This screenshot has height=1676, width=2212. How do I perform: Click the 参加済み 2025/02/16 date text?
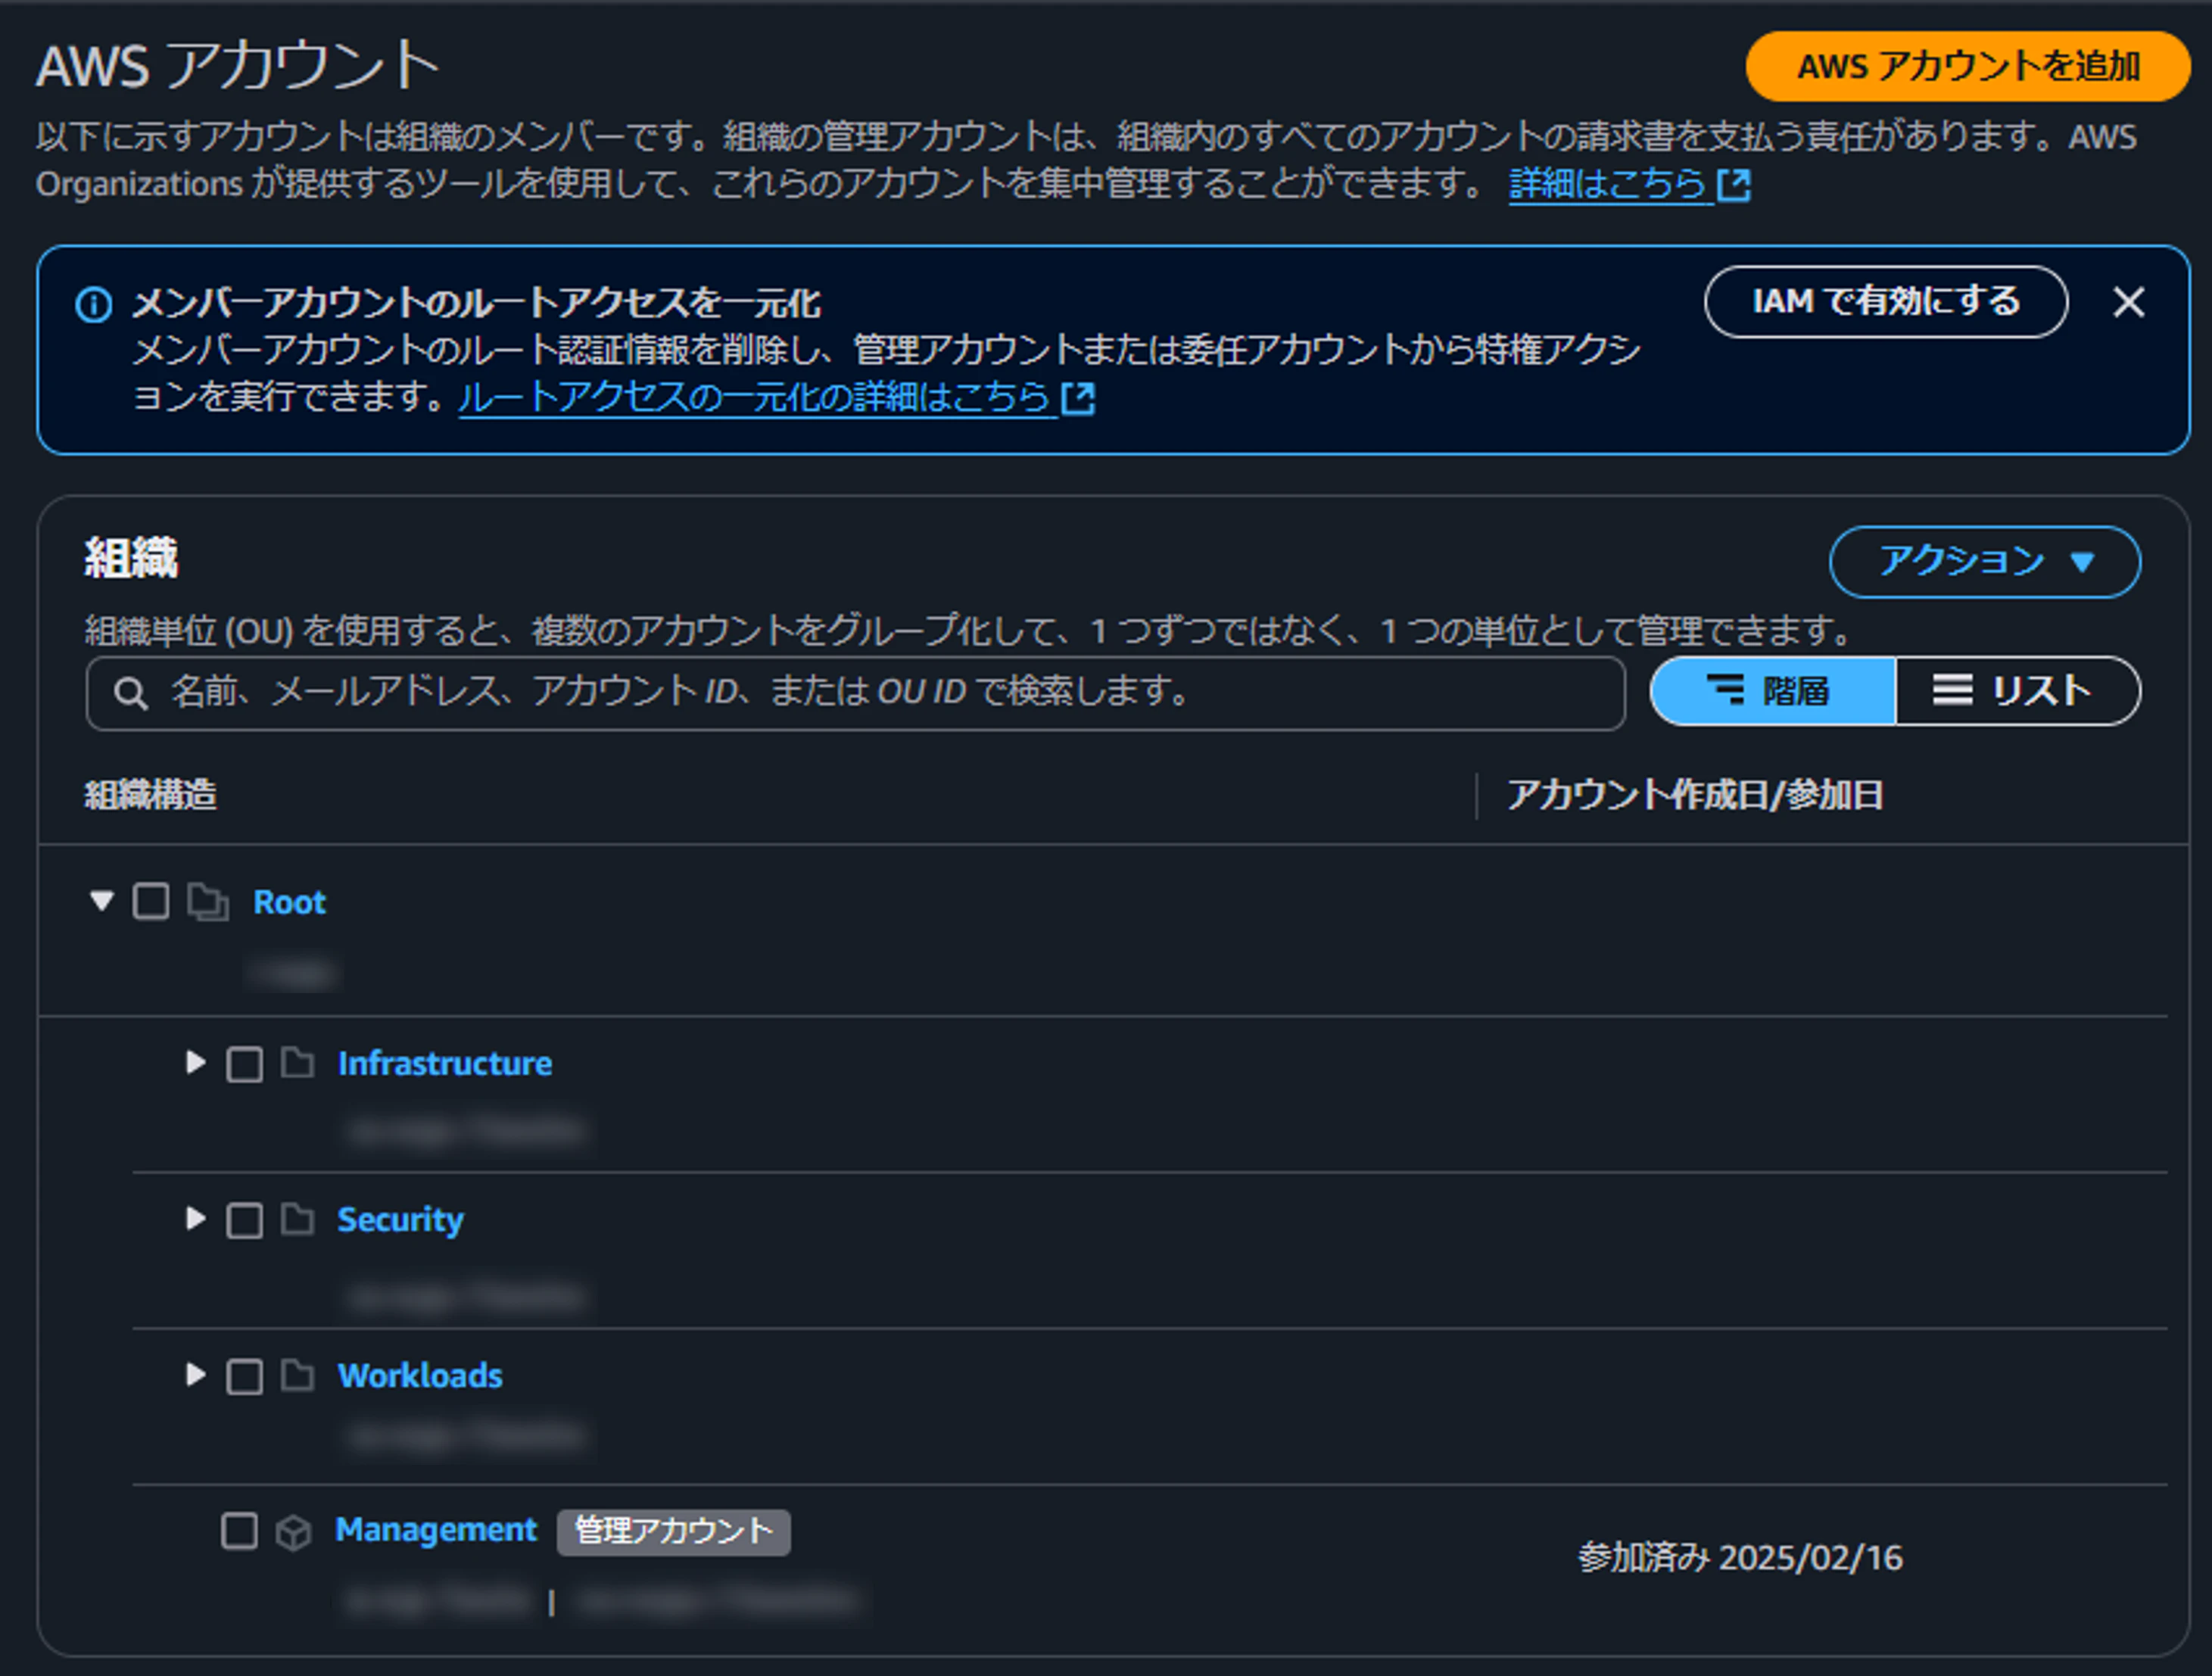[1741, 1558]
